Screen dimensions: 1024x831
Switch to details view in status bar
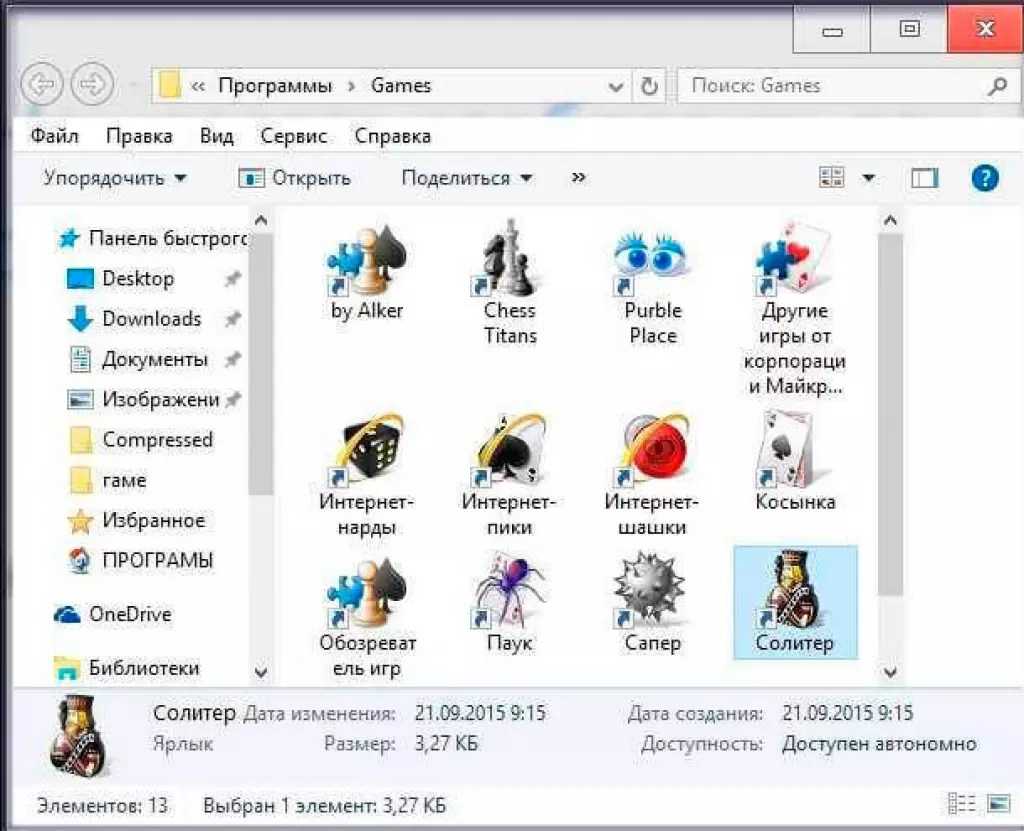click(x=961, y=804)
